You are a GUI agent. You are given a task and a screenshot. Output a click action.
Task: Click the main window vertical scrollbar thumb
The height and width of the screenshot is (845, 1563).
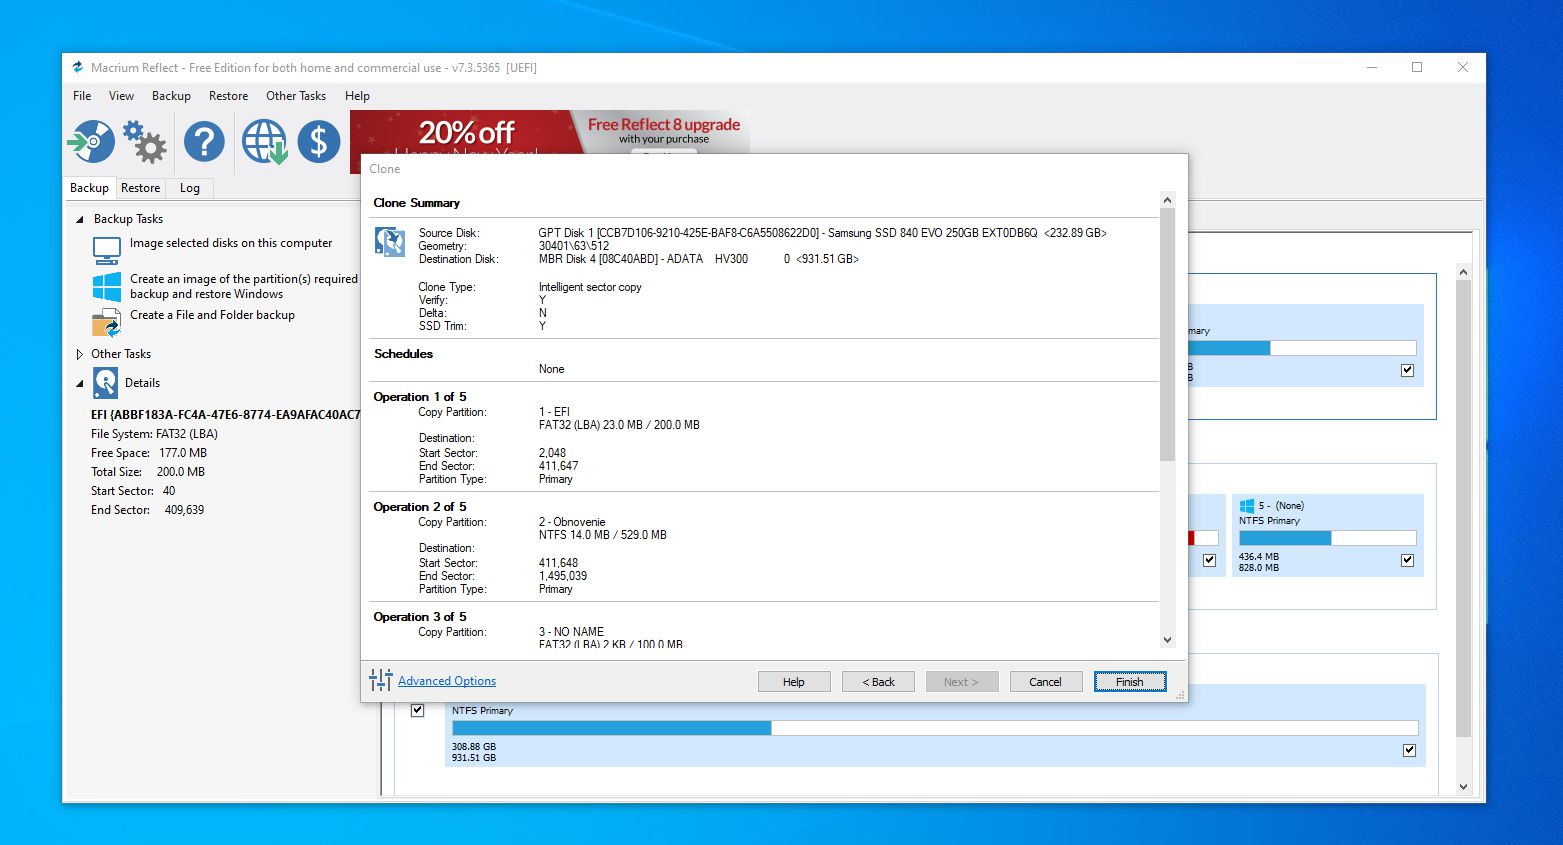coord(1463,509)
